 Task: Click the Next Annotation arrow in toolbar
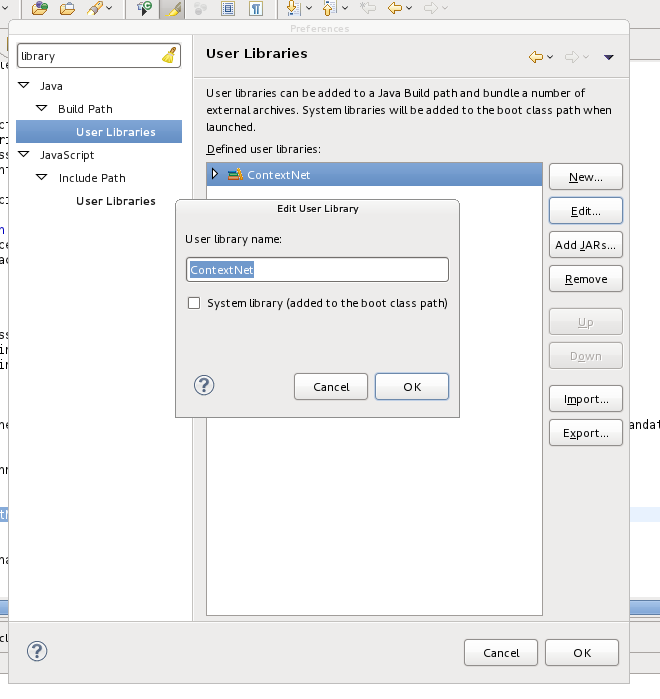click(x=293, y=9)
